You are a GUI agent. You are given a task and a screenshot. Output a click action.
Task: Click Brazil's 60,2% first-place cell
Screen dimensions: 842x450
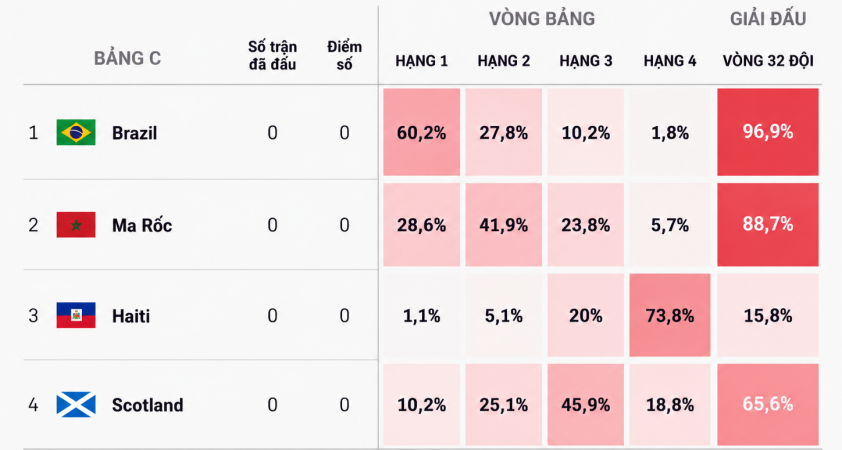coord(422,132)
